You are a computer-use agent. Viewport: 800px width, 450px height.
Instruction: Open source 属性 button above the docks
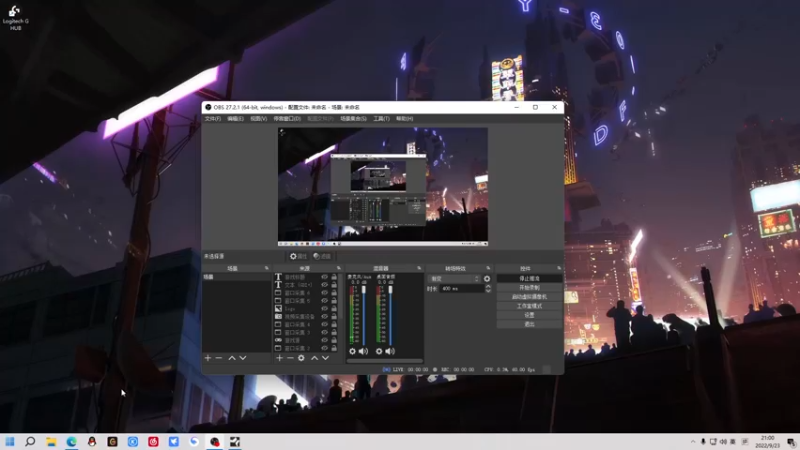point(298,256)
